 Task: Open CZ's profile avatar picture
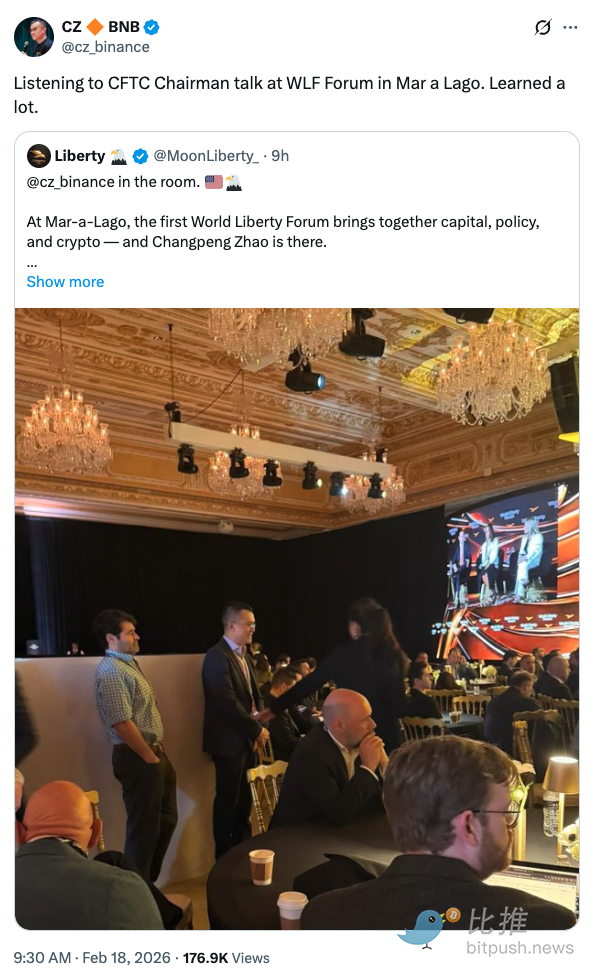pyautogui.click(x=34, y=37)
